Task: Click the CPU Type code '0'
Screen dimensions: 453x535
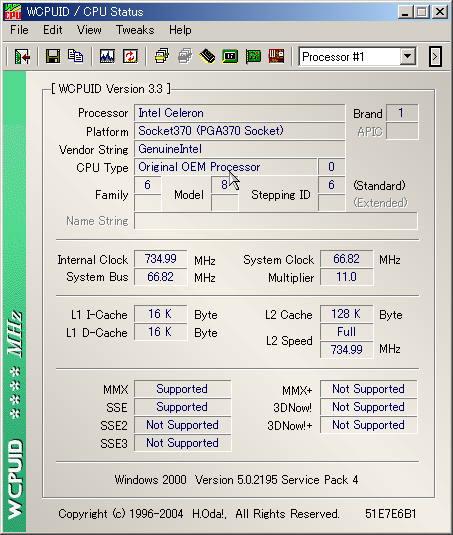Action: point(332,167)
